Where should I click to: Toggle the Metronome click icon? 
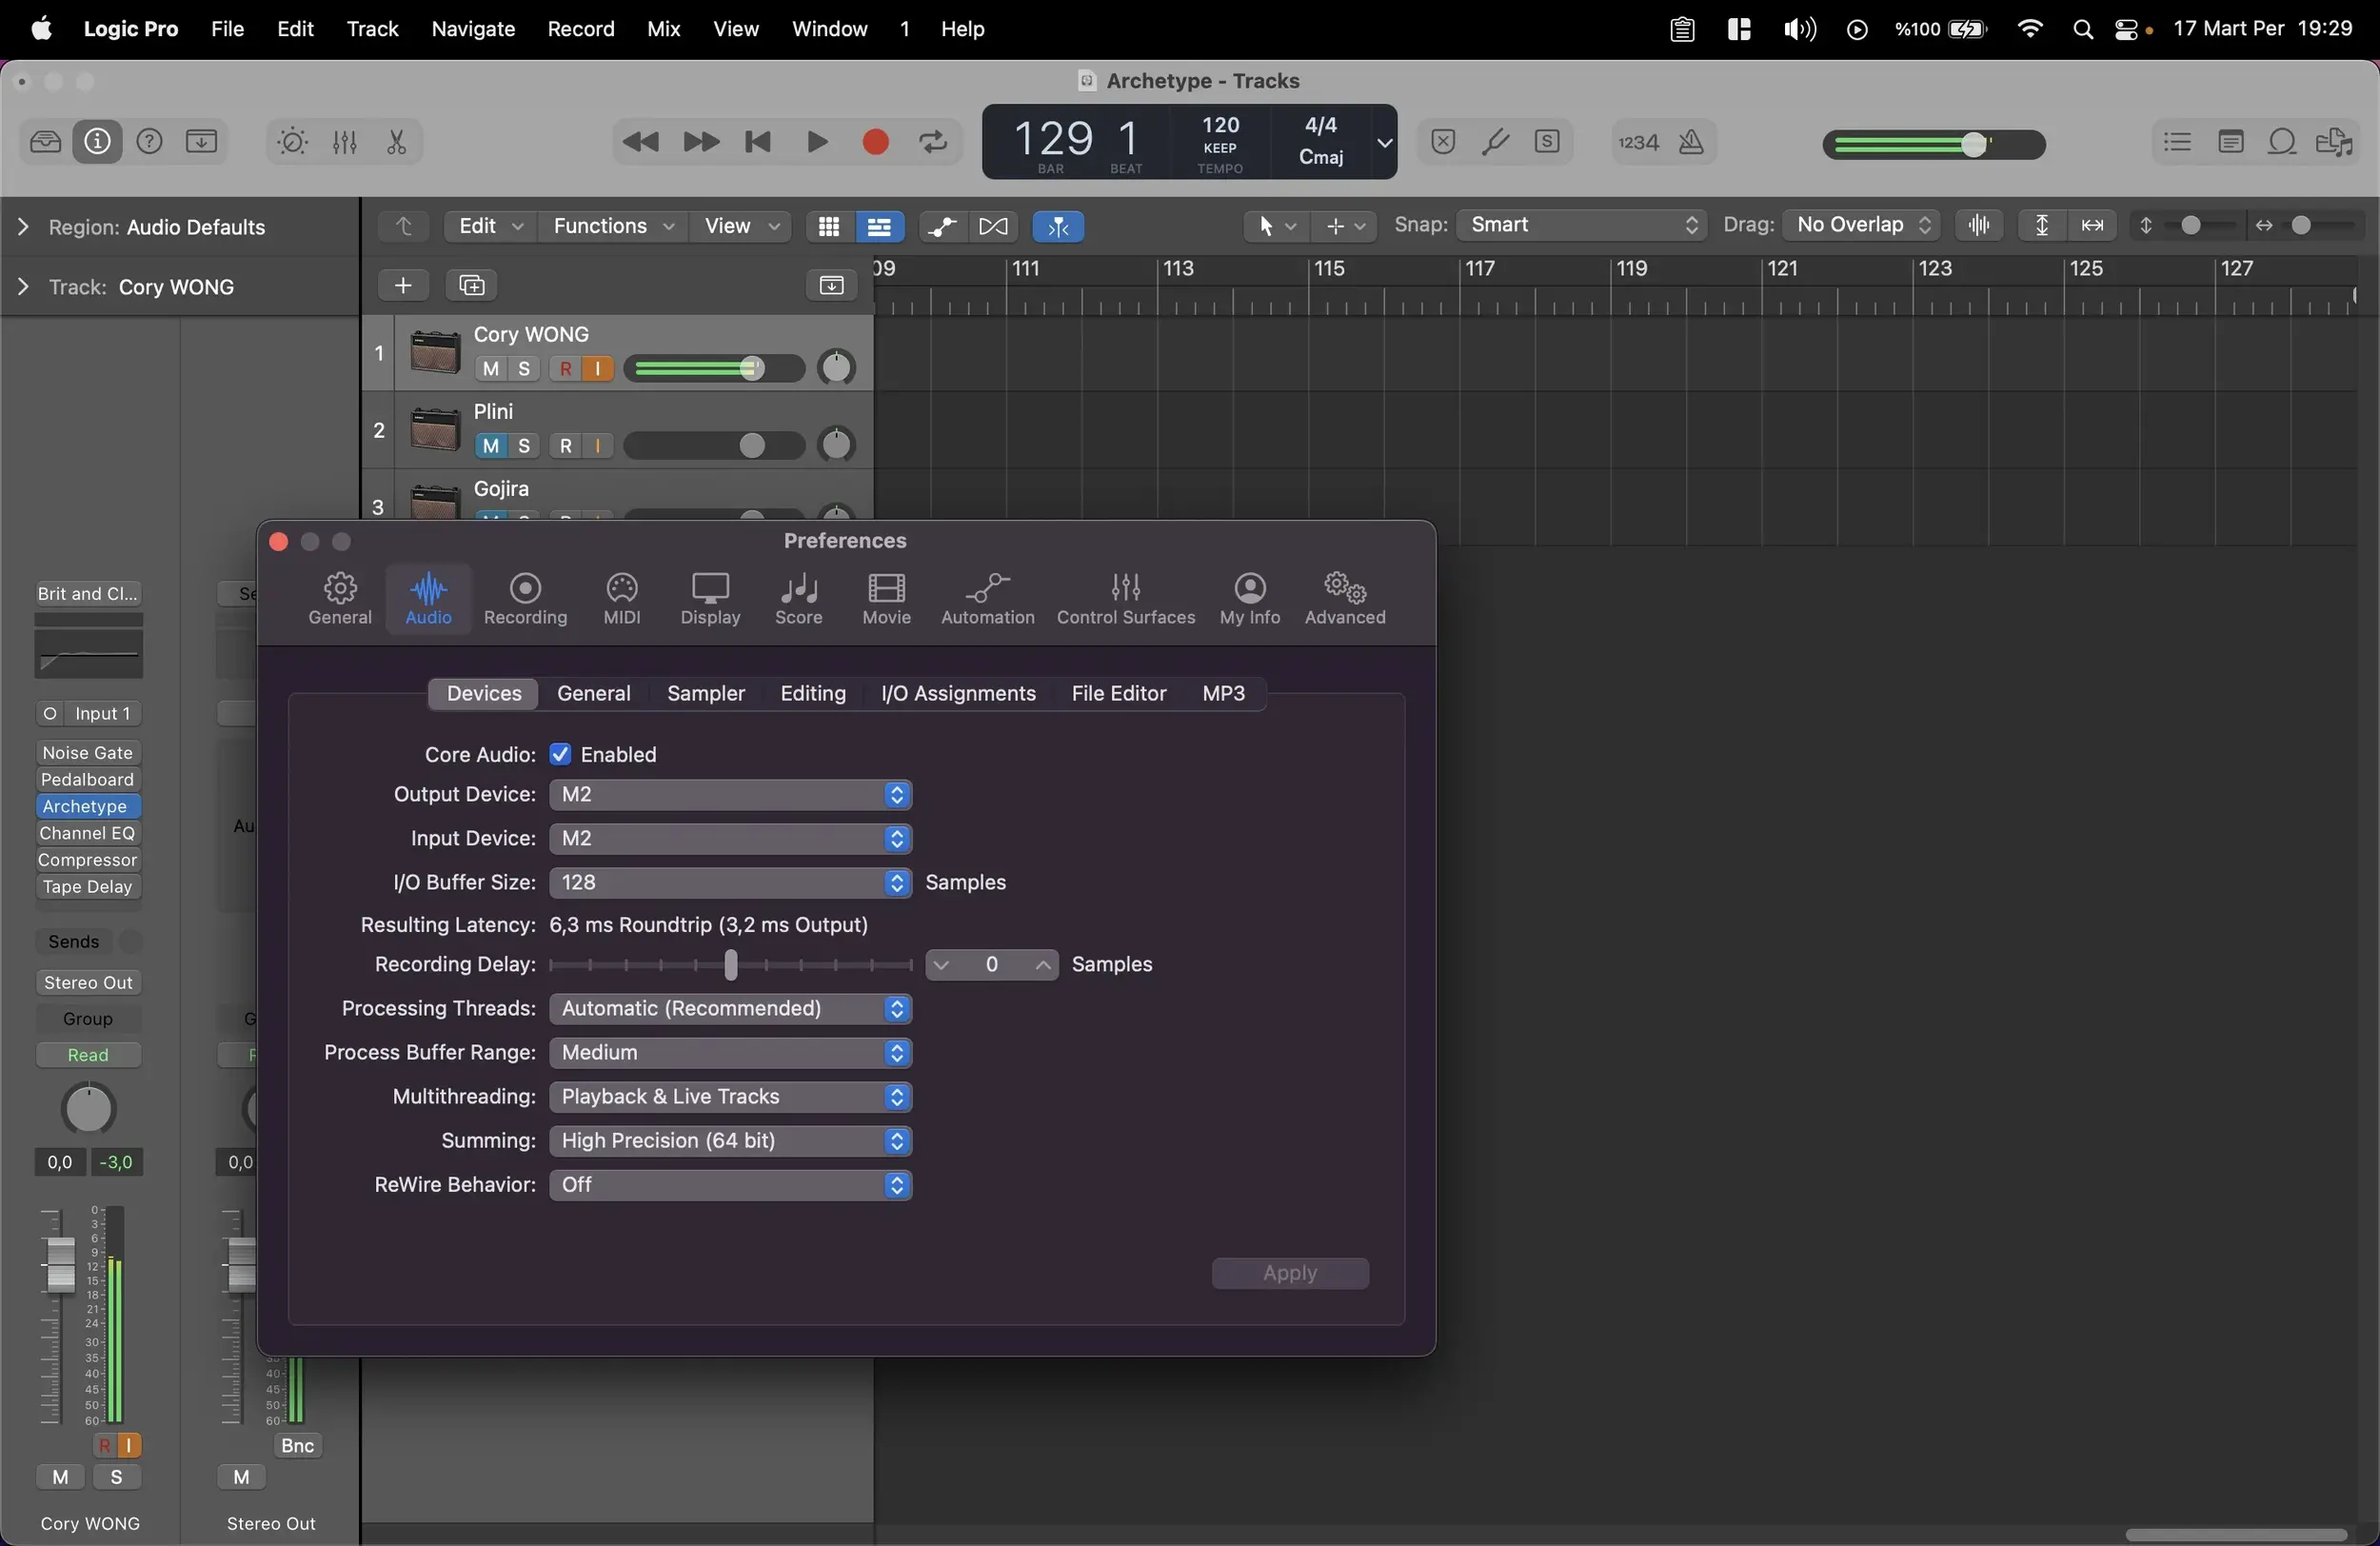[x=1691, y=142]
